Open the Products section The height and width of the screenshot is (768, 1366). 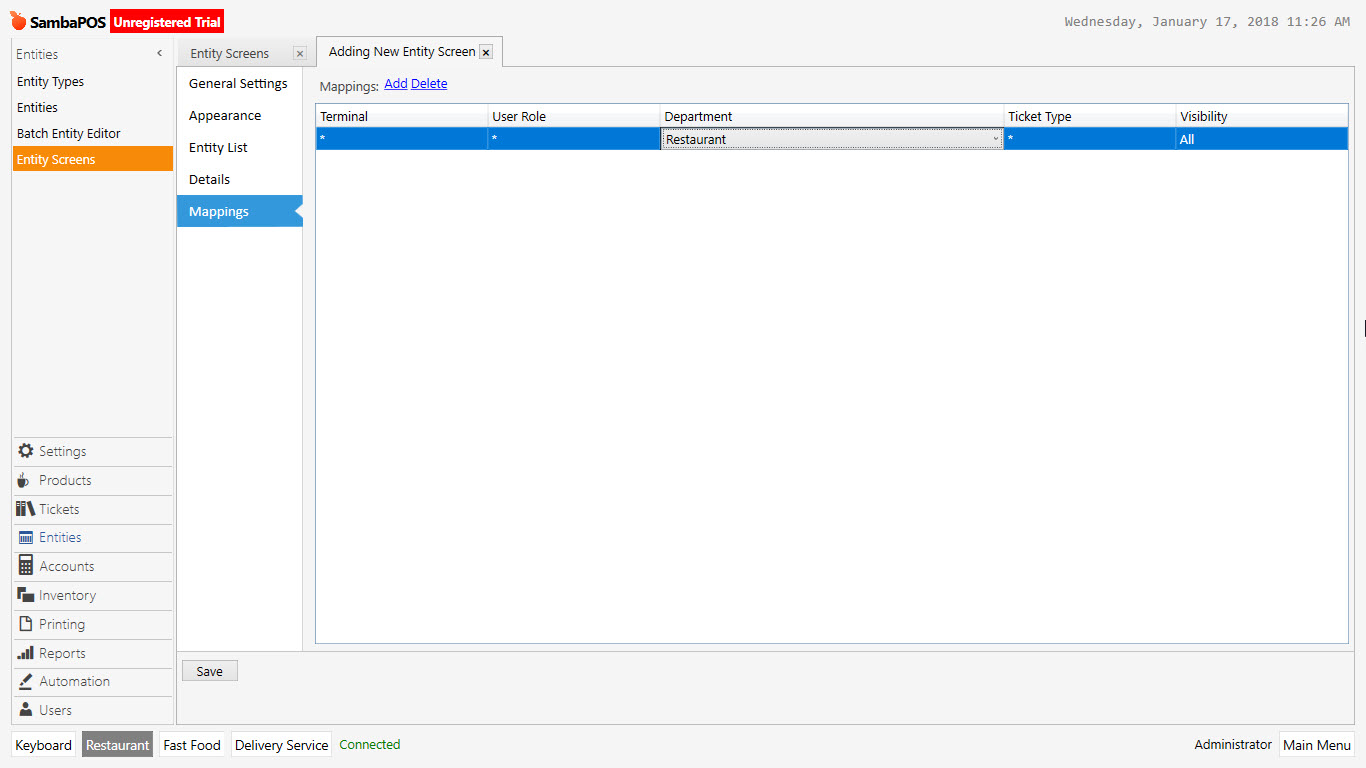click(x=62, y=480)
